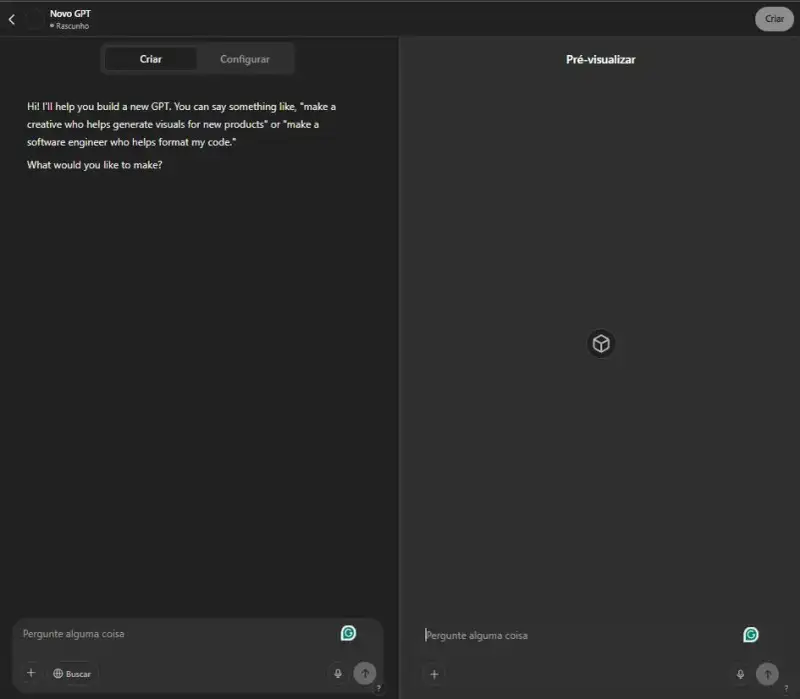Click the cube icon in preview pane
This screenshot has height=699, width=800.
(601, 343)
